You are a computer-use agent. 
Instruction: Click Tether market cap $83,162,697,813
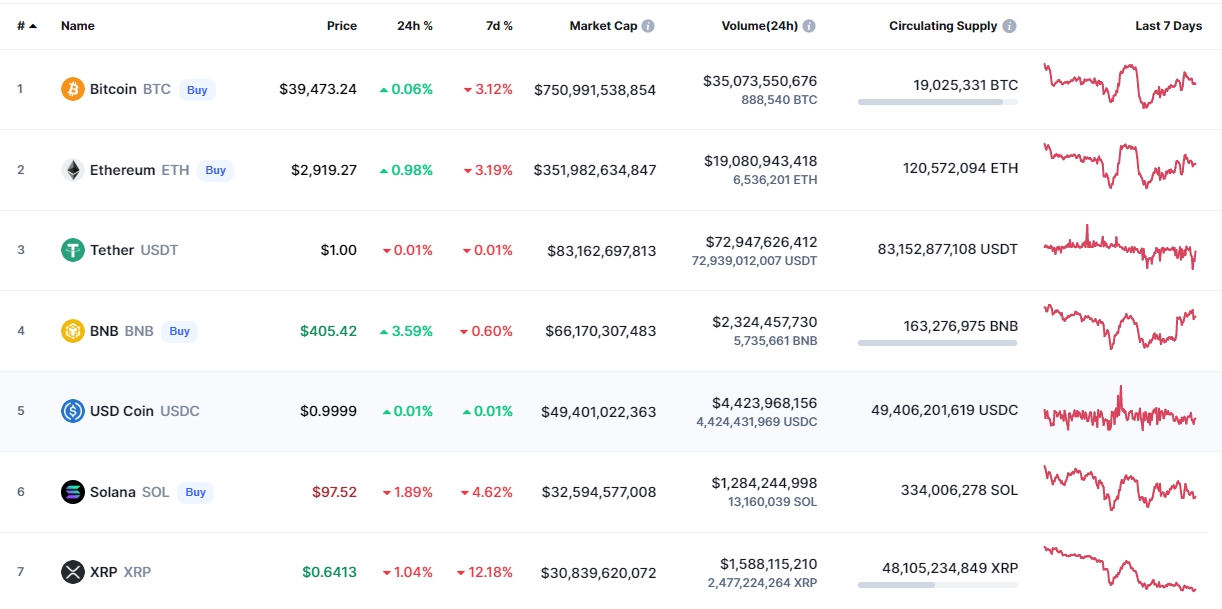click(602, 250)
